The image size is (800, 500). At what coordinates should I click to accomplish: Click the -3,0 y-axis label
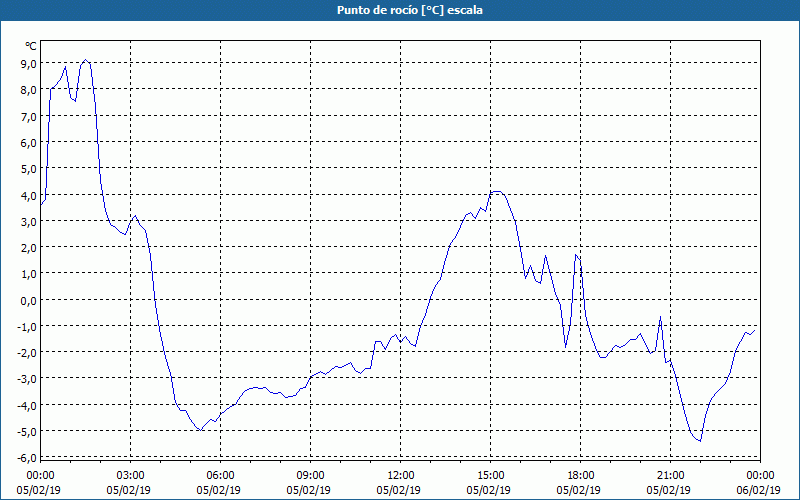[x=26, y=379]
